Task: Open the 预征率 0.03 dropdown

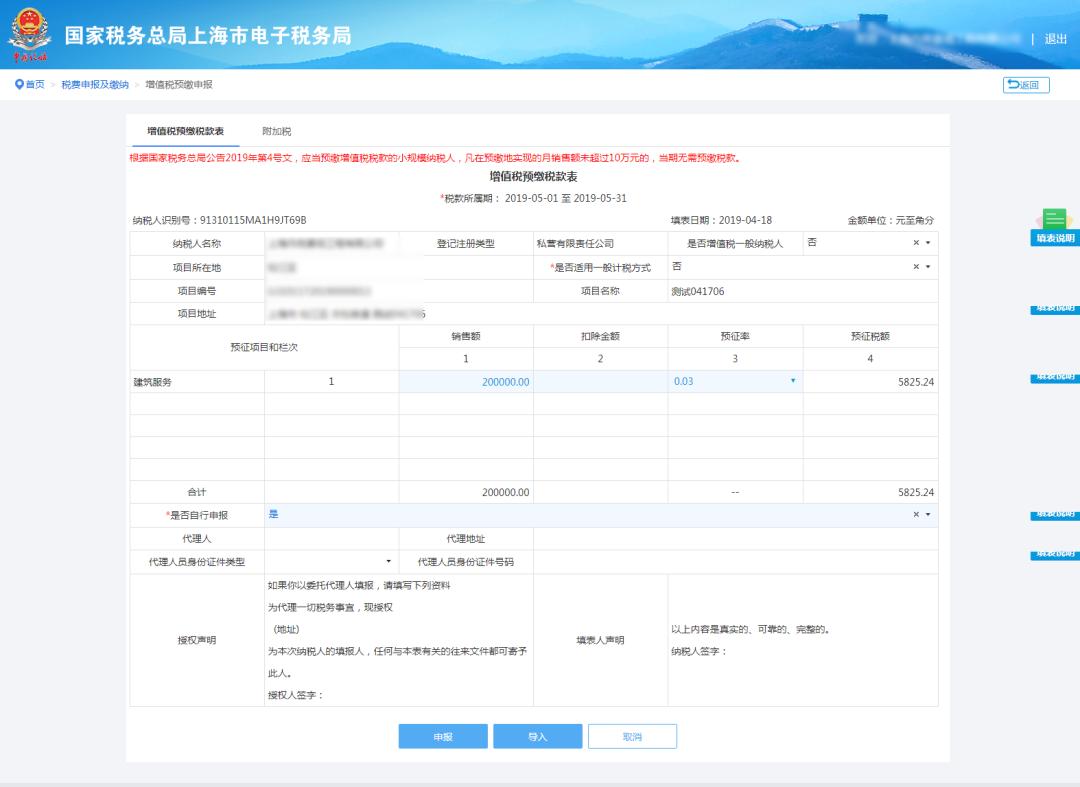Action: coord(793,382)
